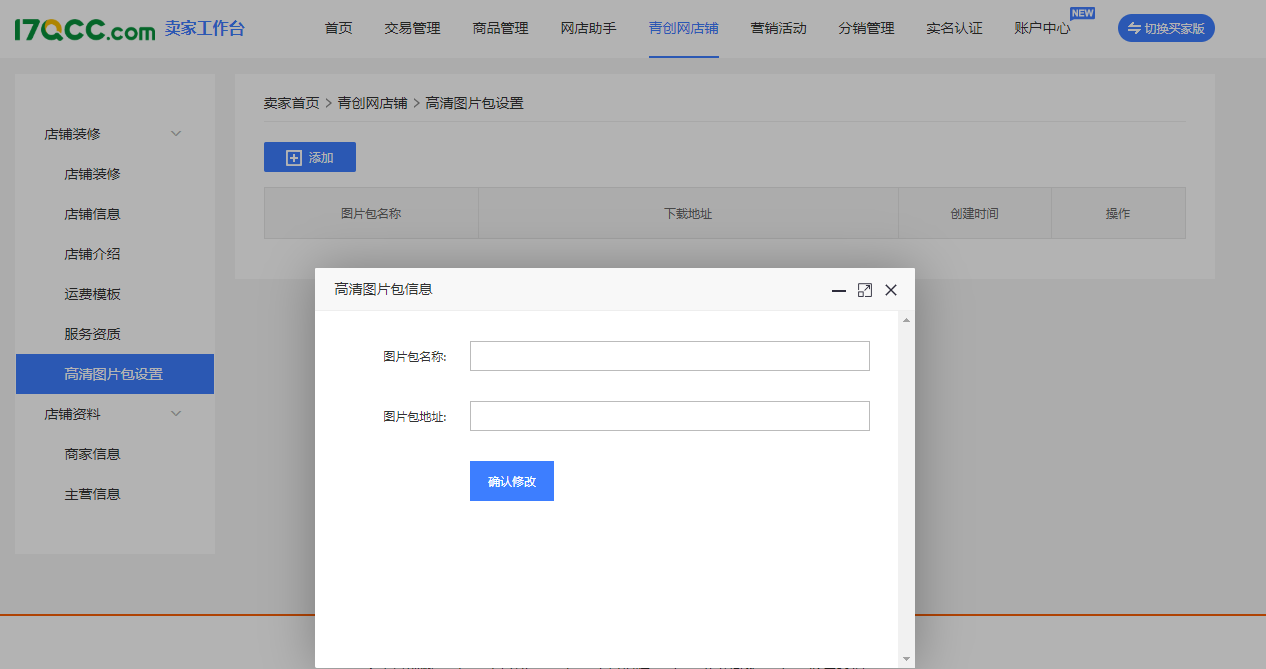Screen dimensions: 1266x669
Task: Open the 营销活动 navigation item
Action: 778,28
